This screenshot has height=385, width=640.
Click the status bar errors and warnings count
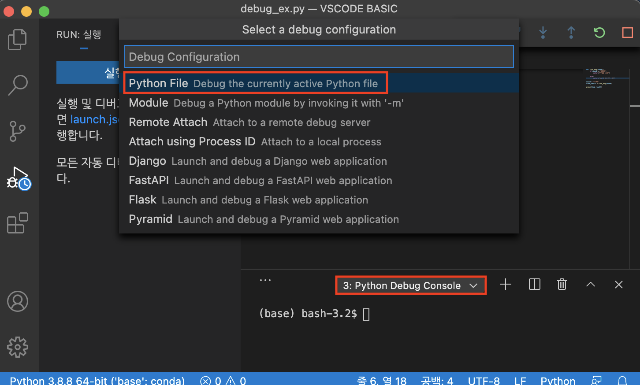tap(223, 381)
